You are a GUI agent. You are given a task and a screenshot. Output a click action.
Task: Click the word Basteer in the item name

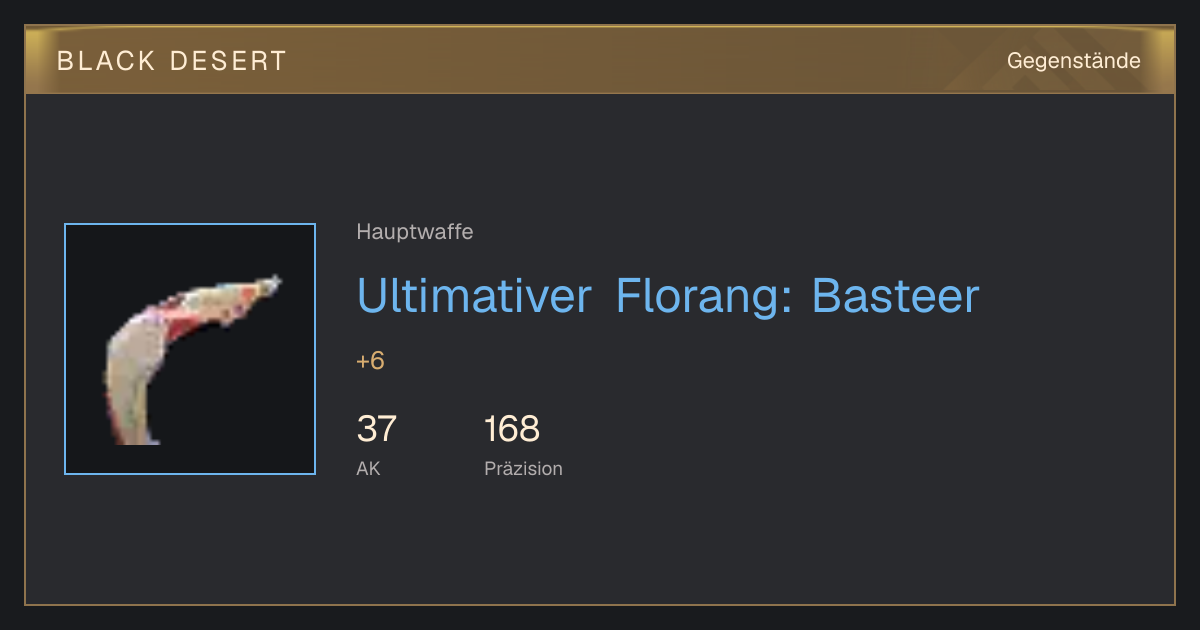895,296
